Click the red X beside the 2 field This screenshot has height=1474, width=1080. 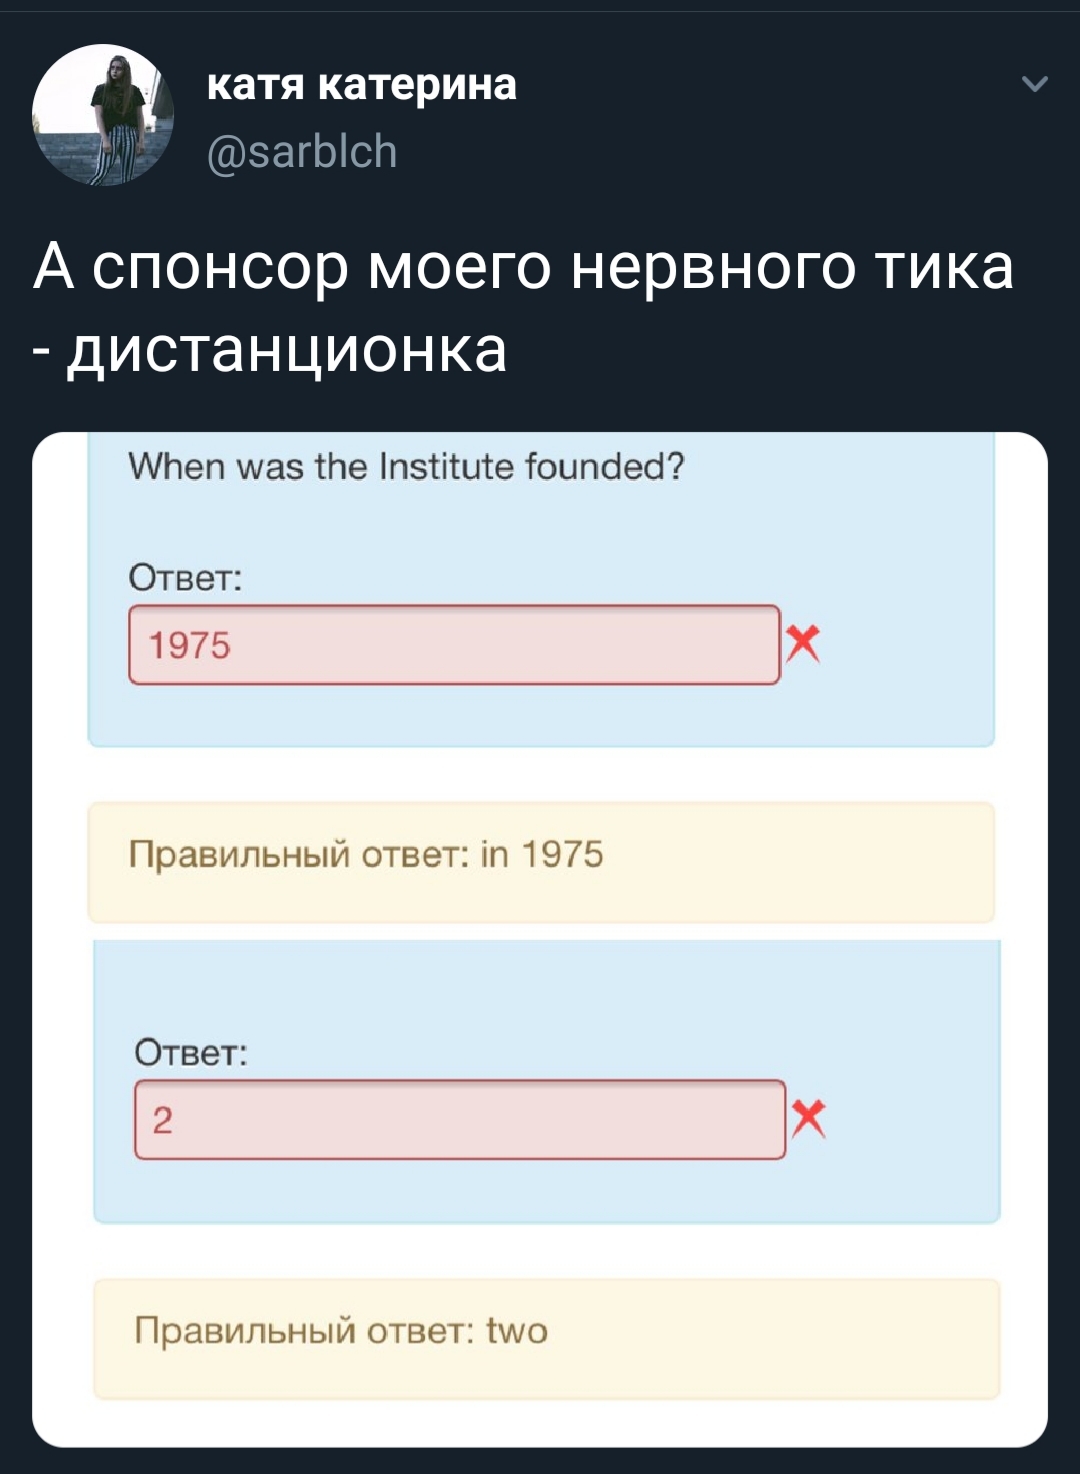click(x=808, y=1119)
